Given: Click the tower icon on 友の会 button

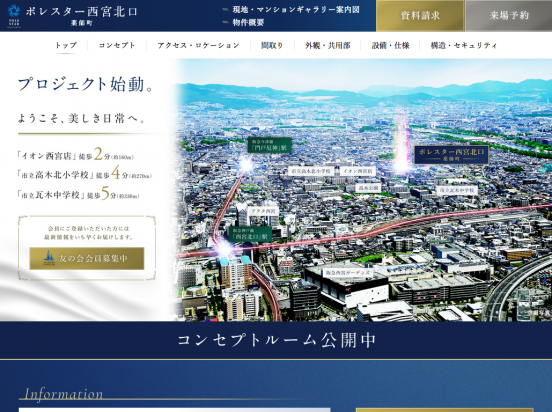Looking at the screenshot, I should point(49,258).
